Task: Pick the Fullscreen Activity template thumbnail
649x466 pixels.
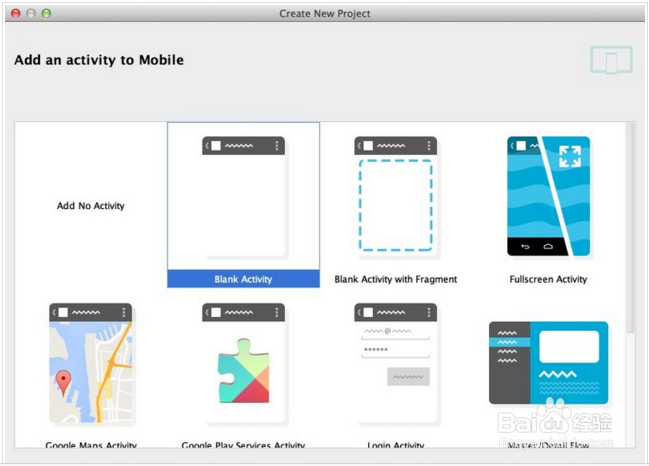Action: click(548, 196)
